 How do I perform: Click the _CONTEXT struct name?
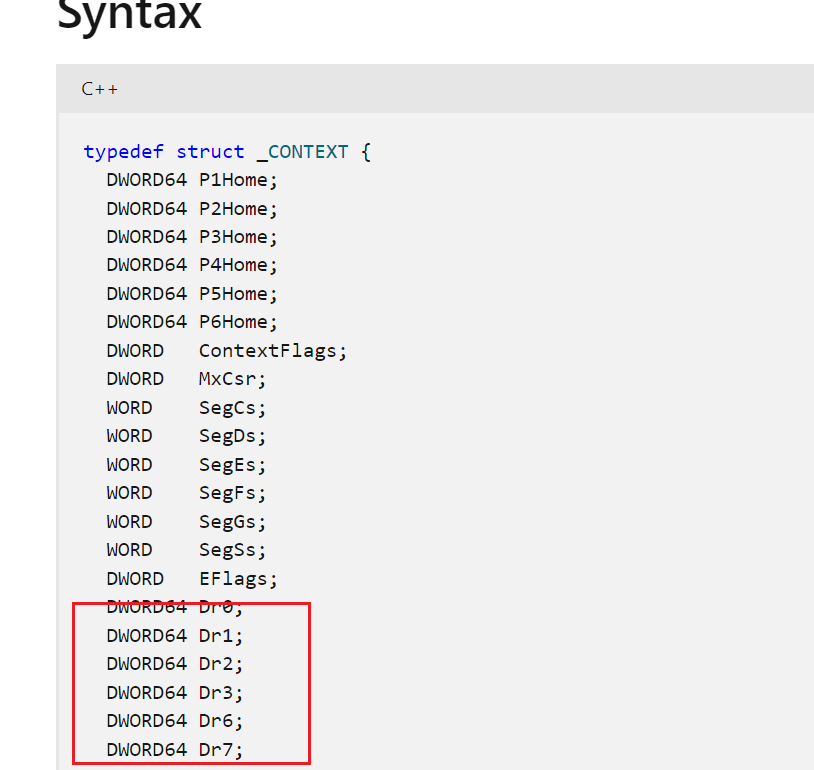pyautogui.click(x=302, y=152)
